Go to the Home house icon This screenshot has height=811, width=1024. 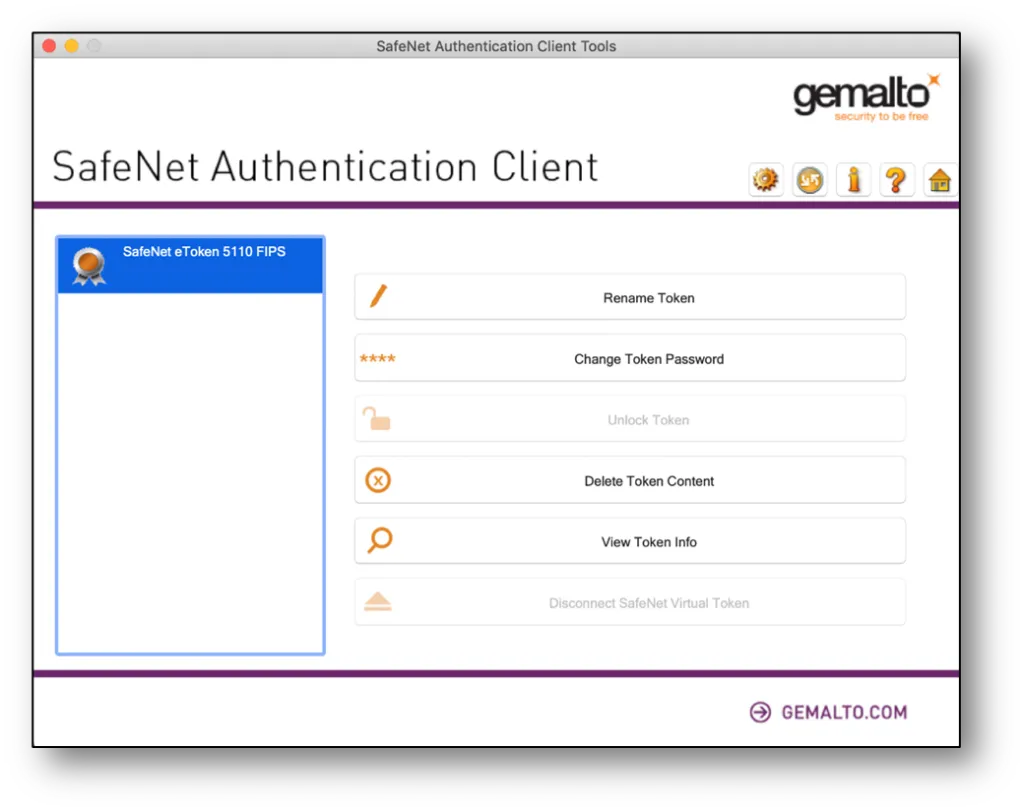(940, 180)
